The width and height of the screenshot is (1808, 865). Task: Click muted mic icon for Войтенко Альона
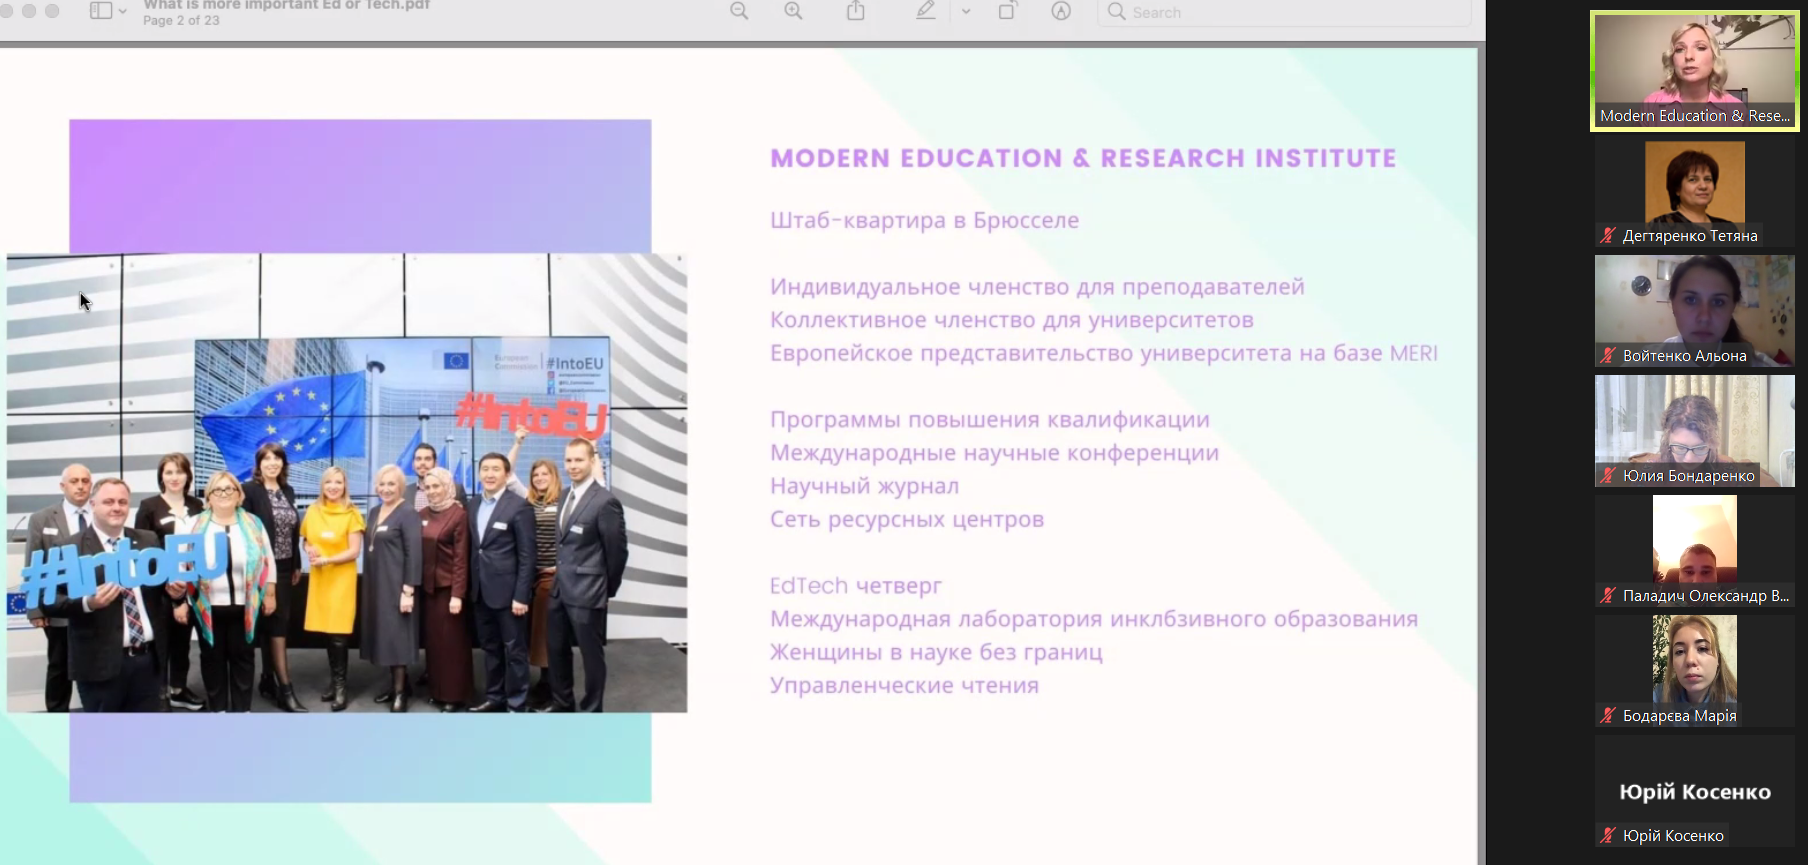coord(1608,356)
